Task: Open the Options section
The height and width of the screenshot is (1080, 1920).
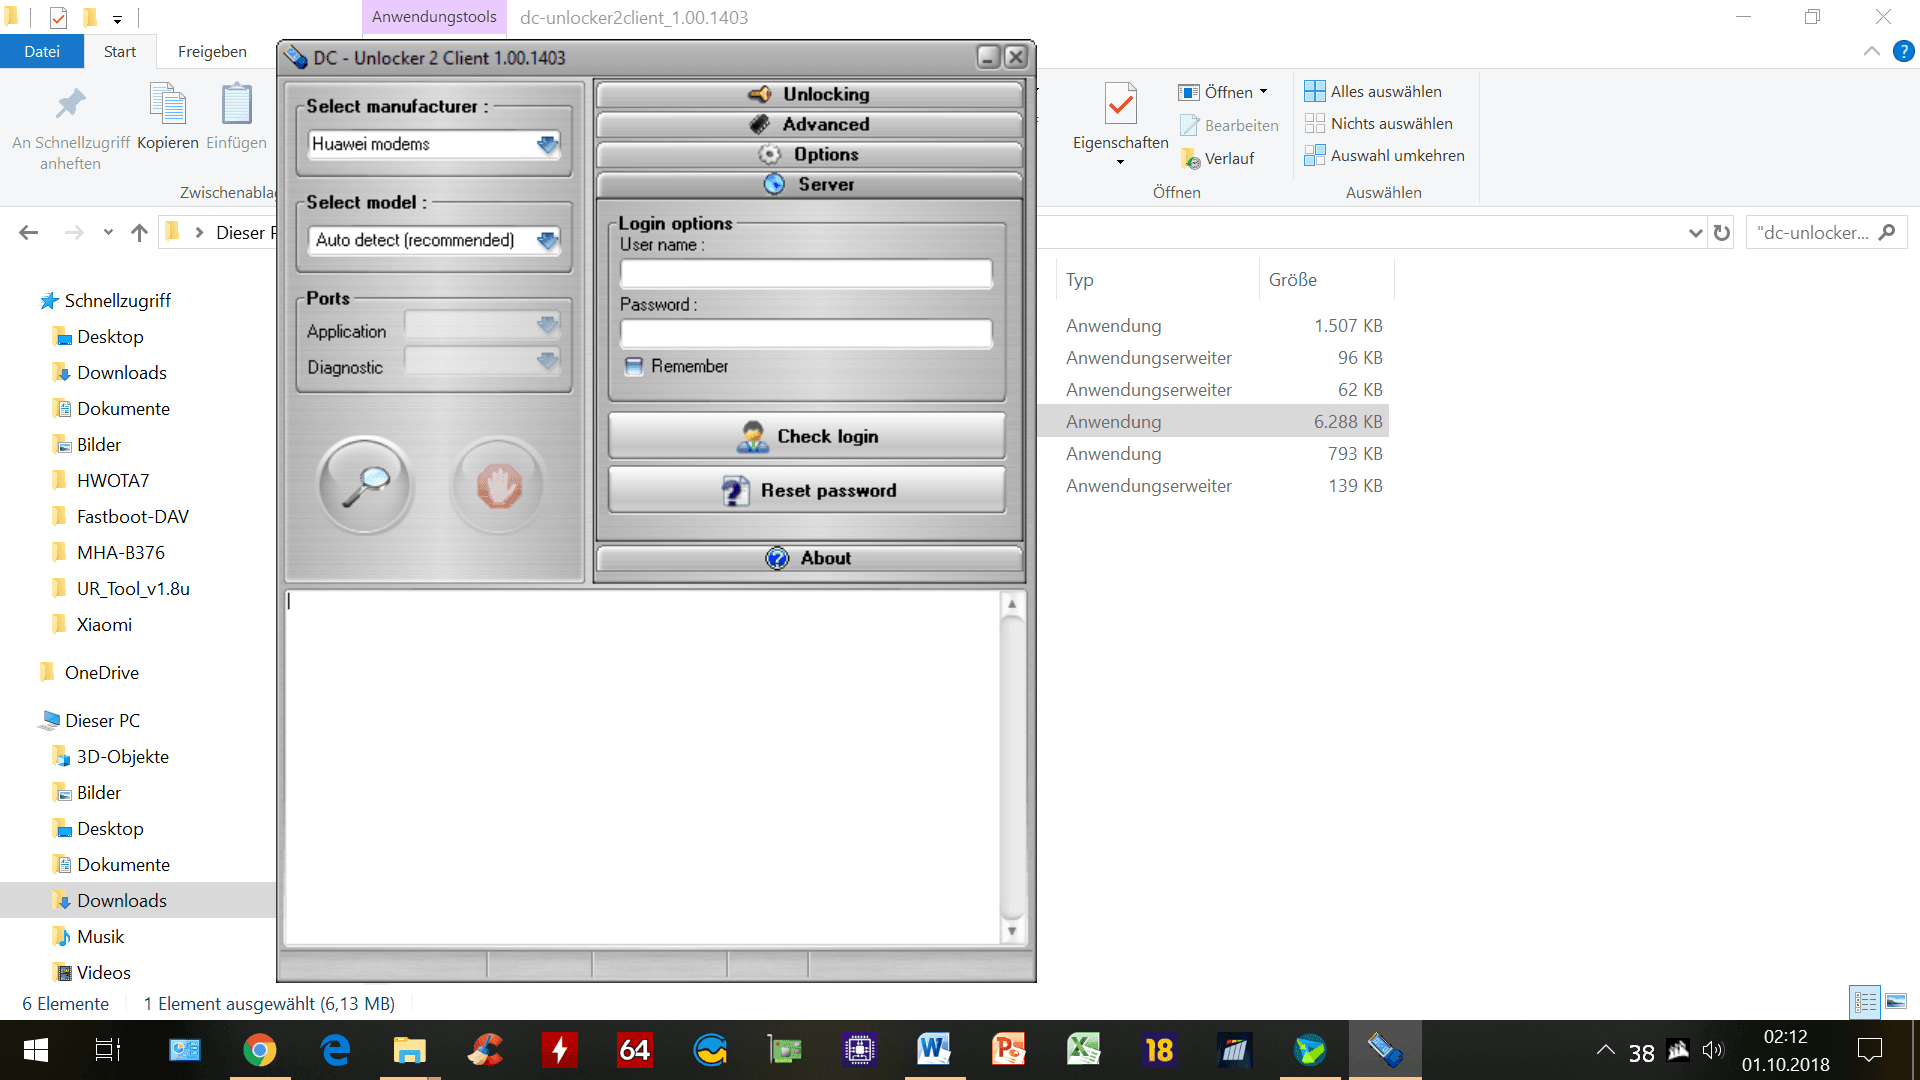Action: tap(810, 154)
